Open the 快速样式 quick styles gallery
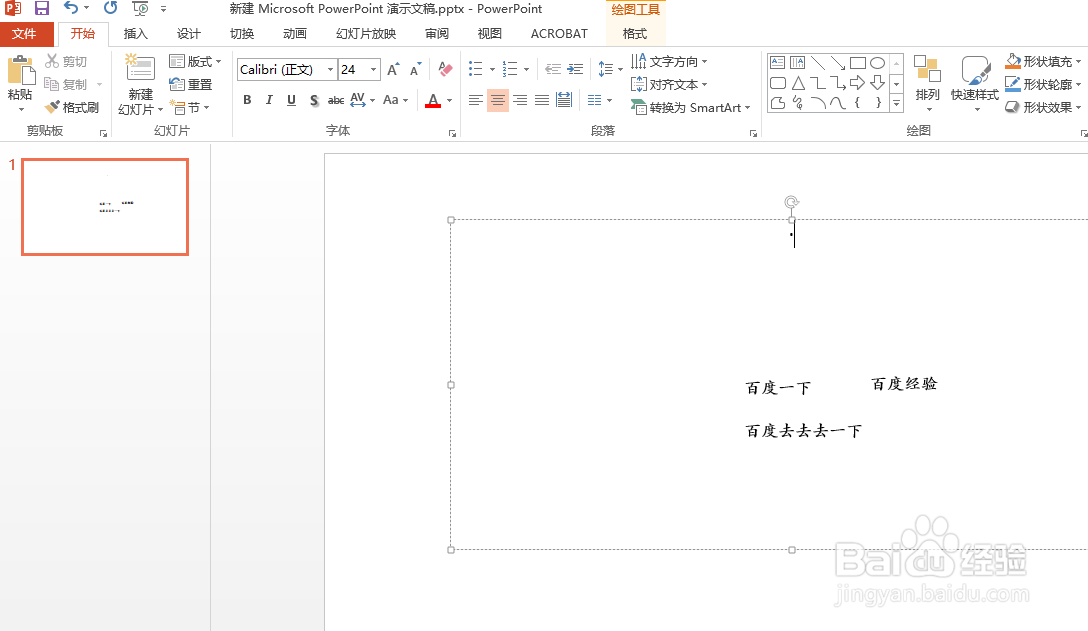The height and width of the screenshot is (631, 1088). click(975, 83)
